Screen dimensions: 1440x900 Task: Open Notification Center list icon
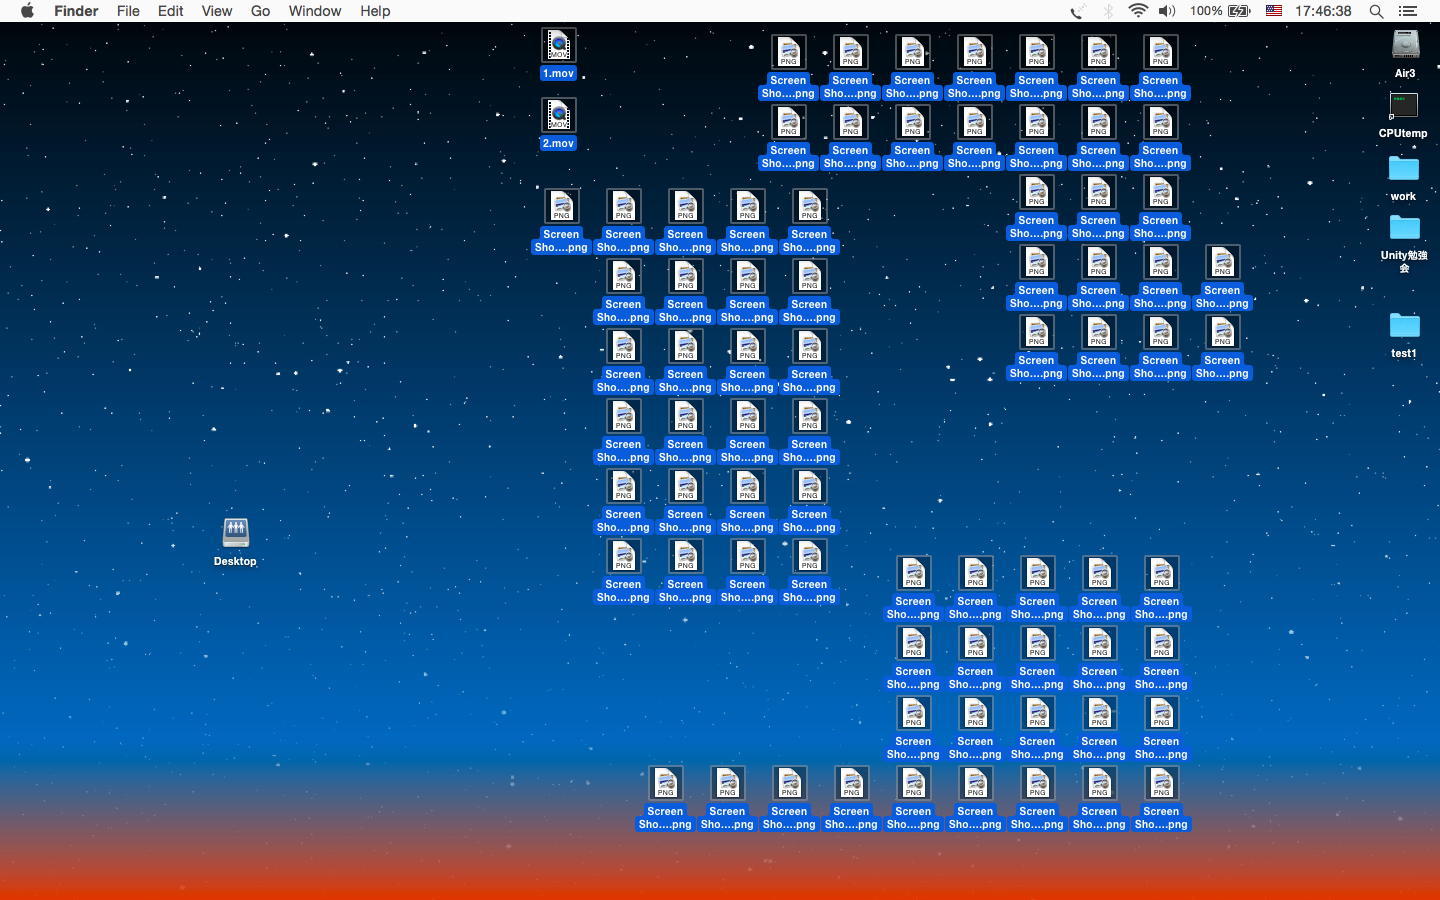[x=1408, y=11]
